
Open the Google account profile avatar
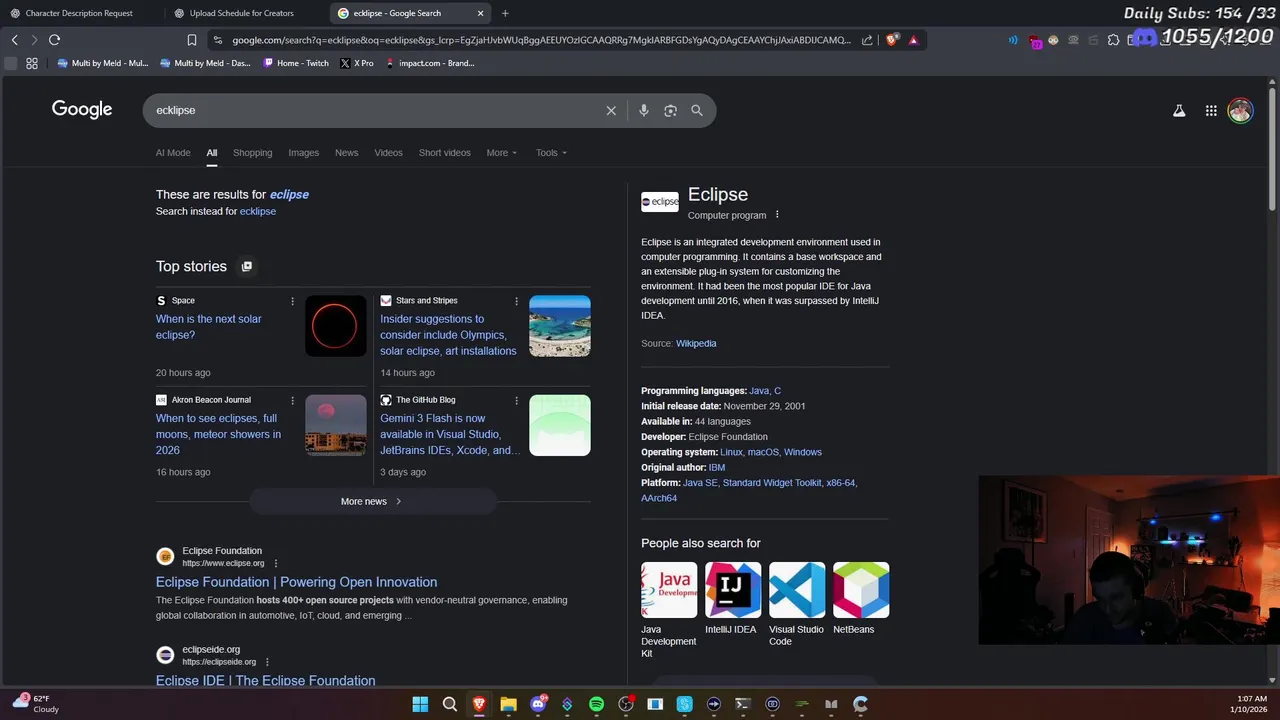tap(1240, 111)
